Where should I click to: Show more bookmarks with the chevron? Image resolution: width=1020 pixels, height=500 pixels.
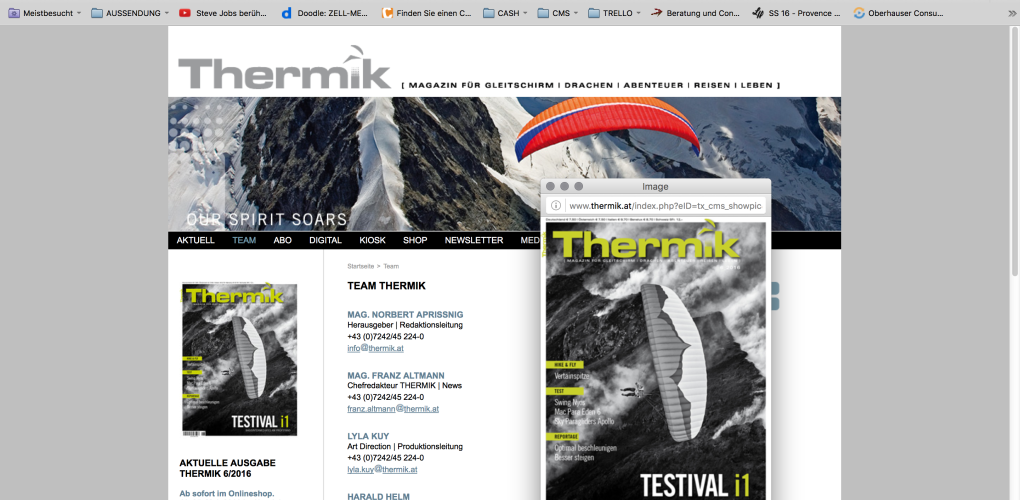point(1010,12)
